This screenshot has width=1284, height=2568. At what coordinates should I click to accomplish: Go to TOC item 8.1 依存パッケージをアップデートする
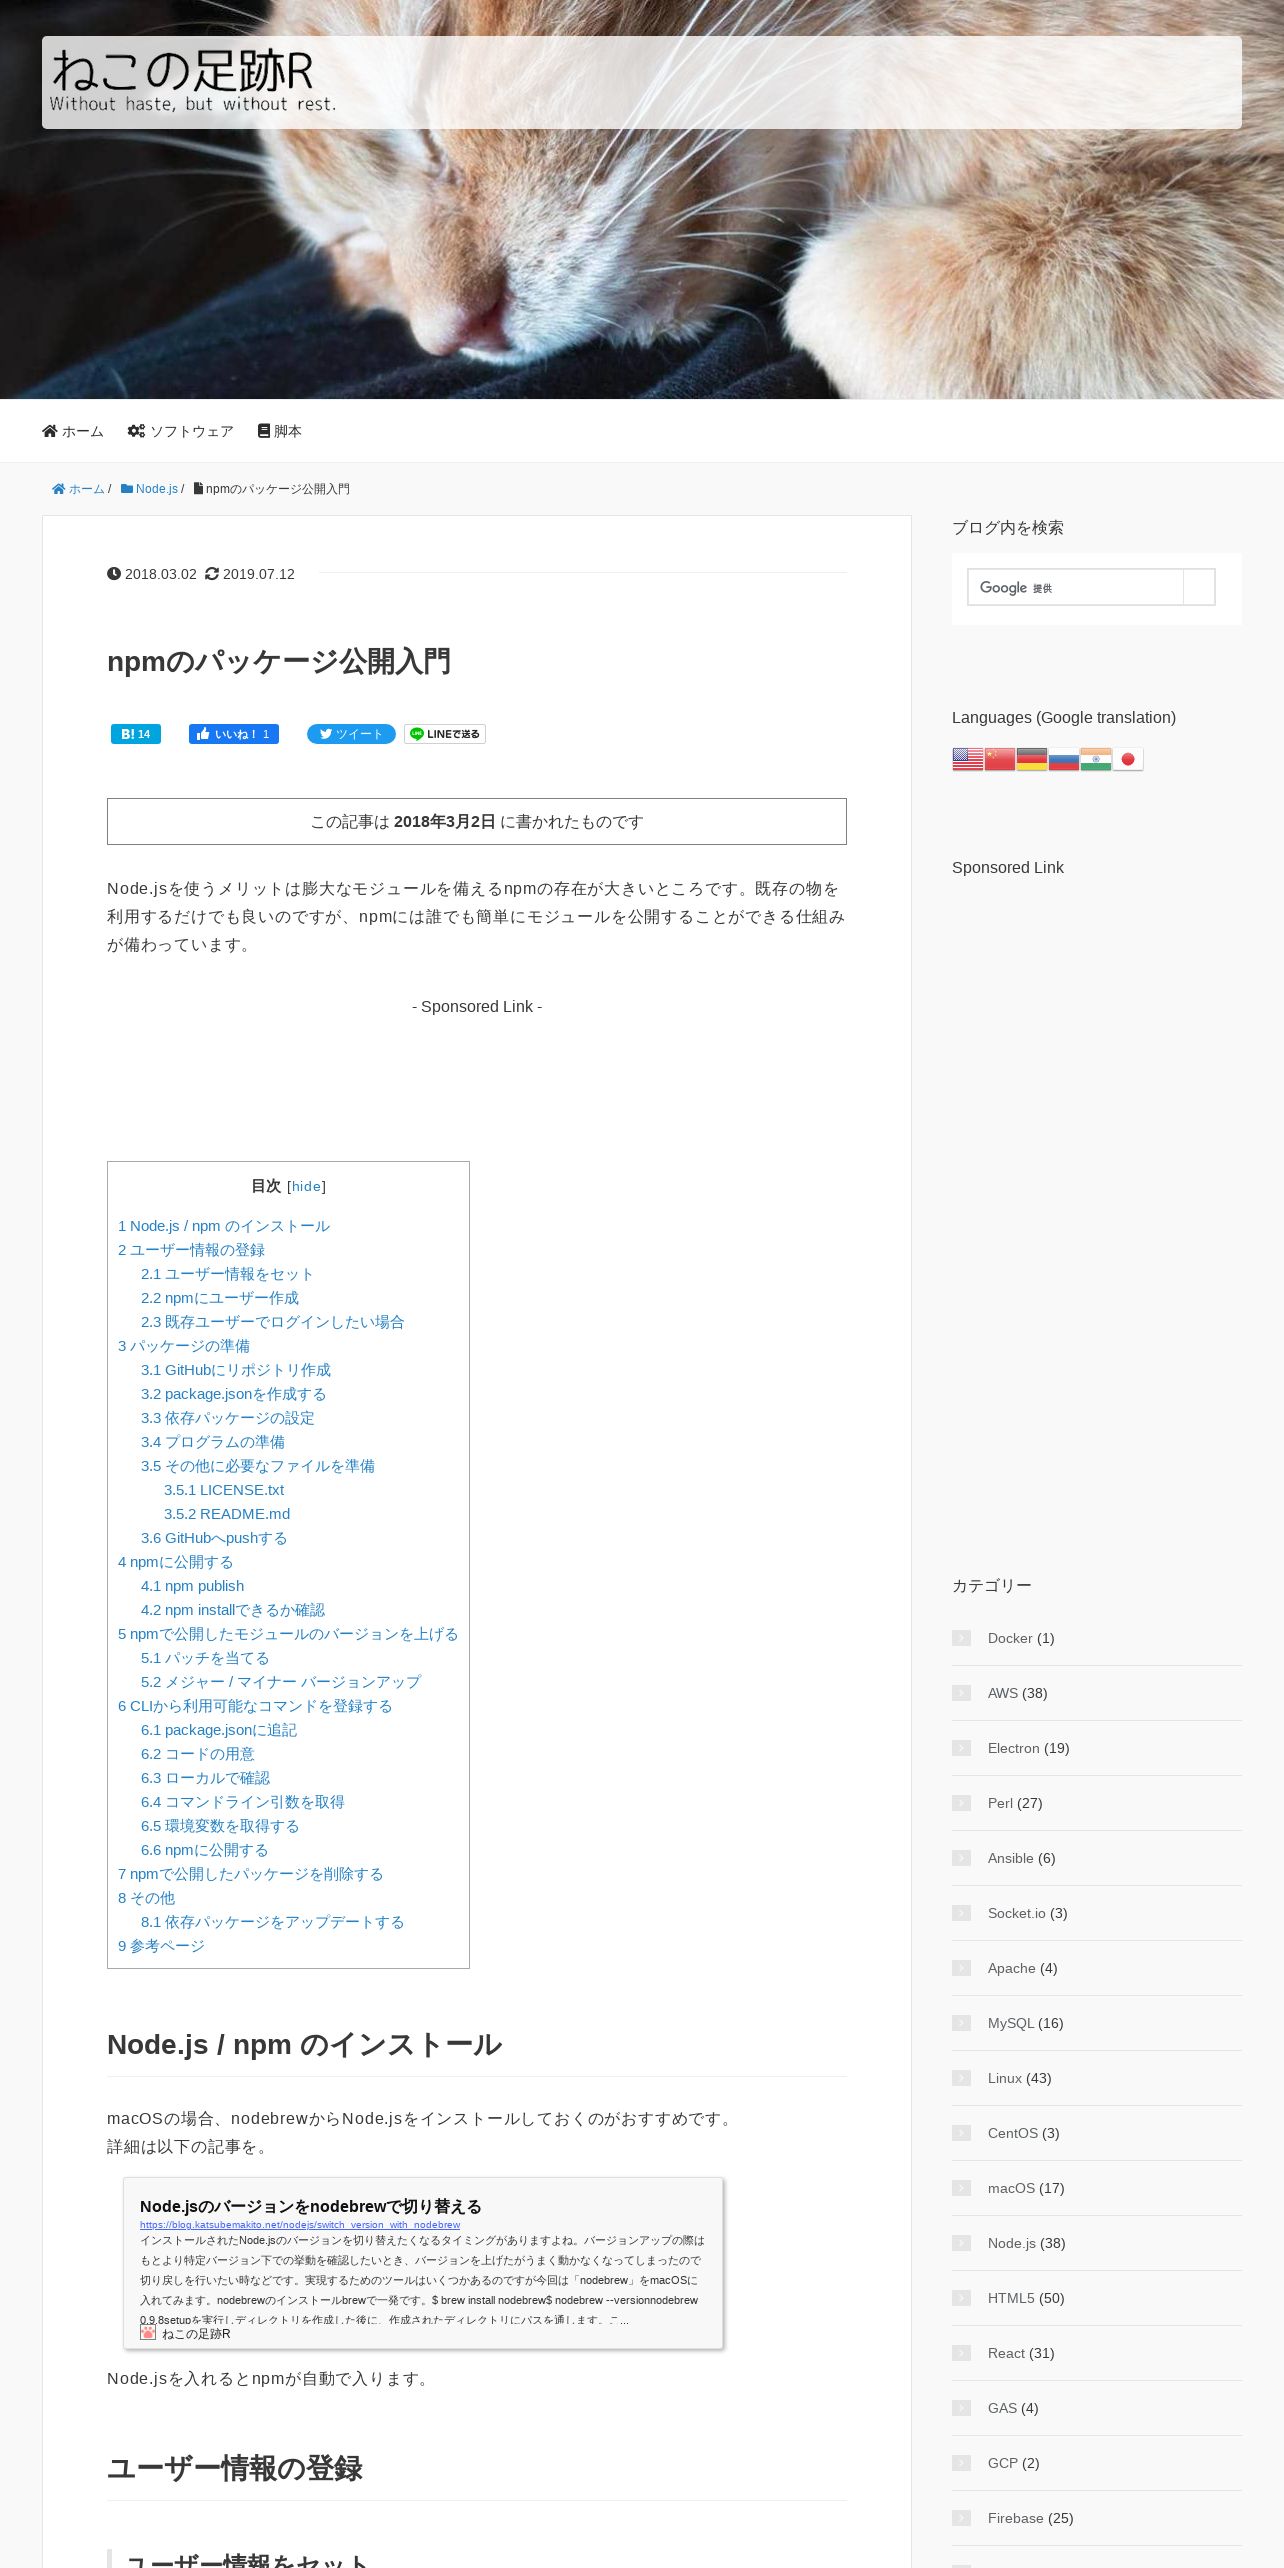coord(273,1922)
